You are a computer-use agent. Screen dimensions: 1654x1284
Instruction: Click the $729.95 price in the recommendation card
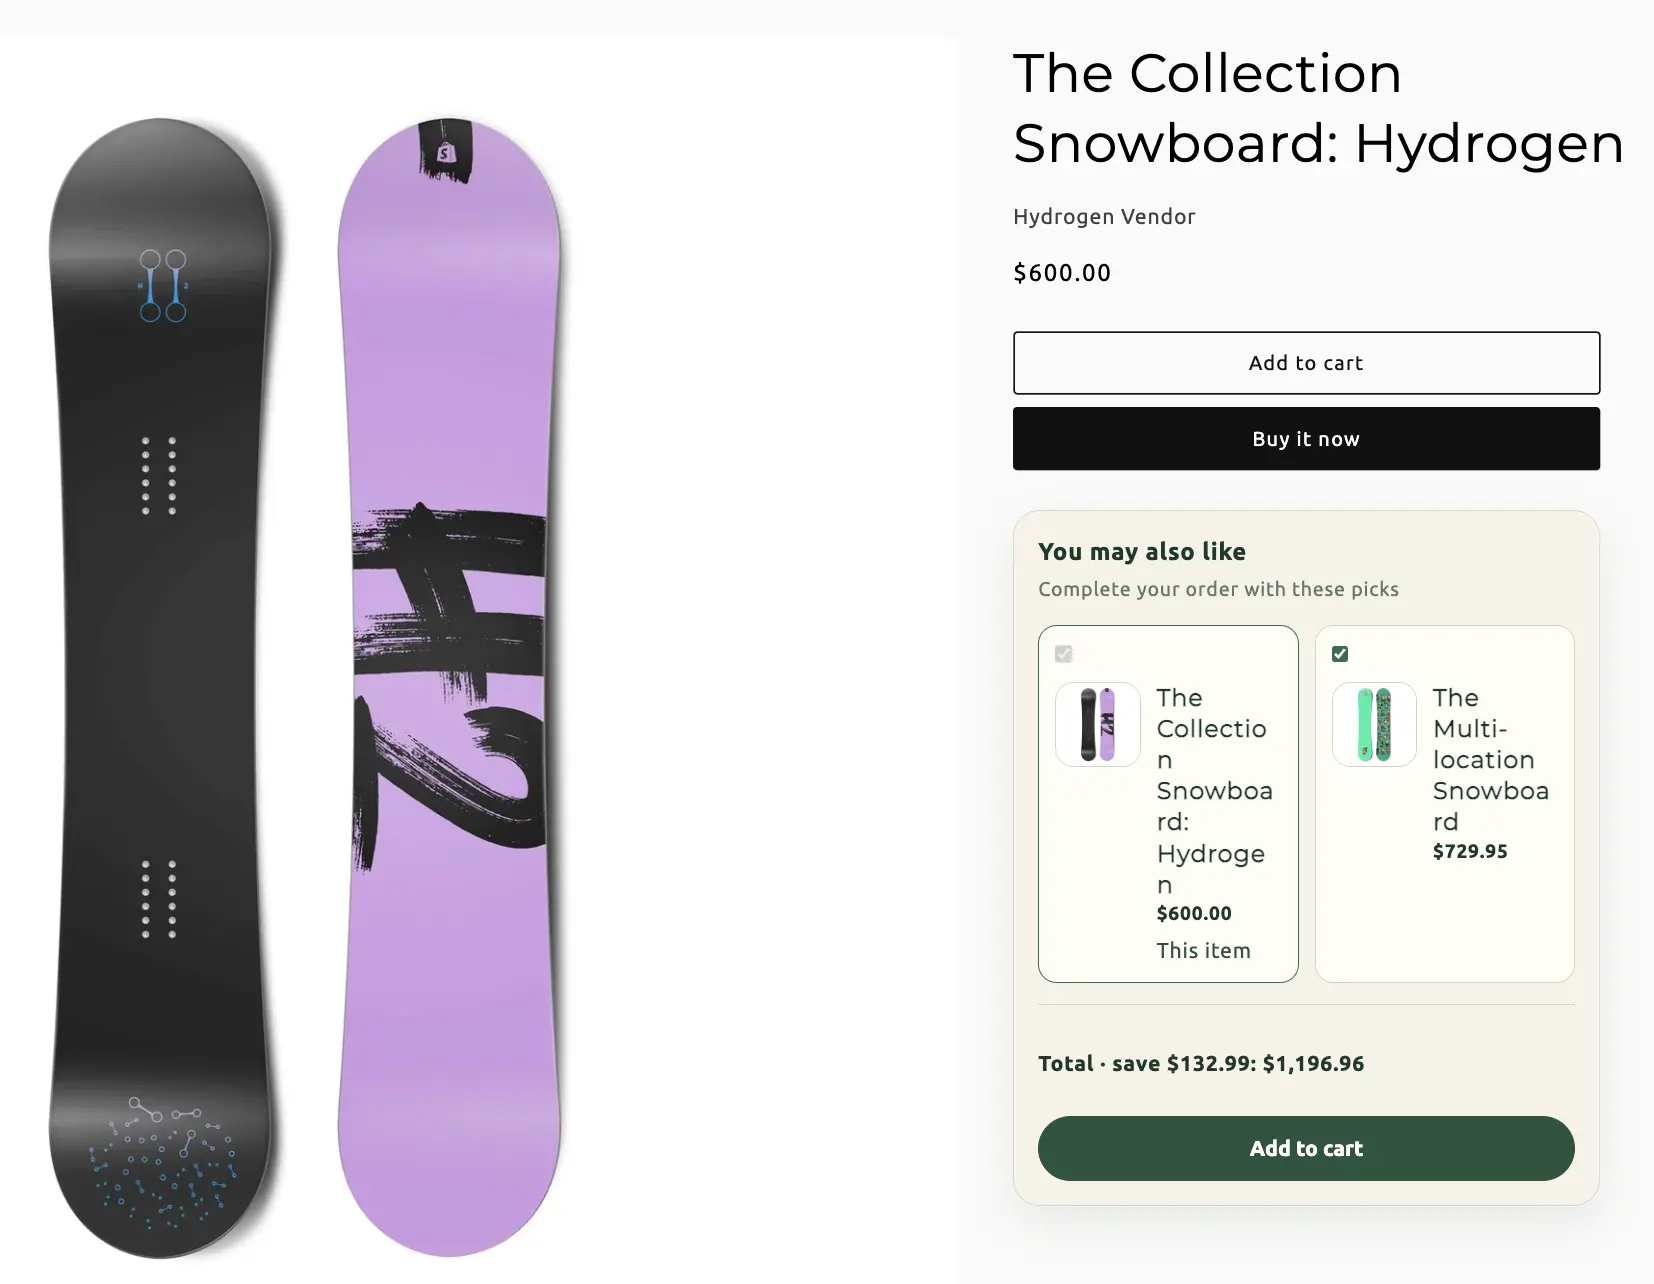pos(1470,852)
